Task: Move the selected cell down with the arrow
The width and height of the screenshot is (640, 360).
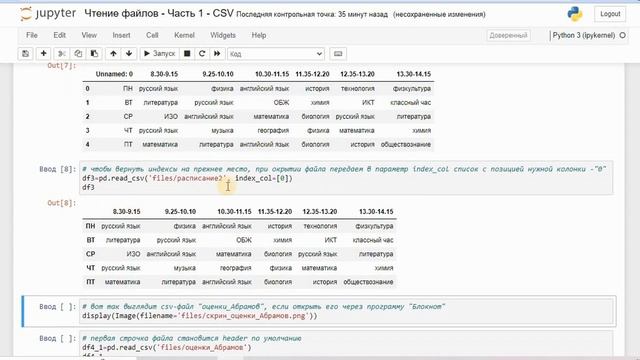Action: point(129,54)
